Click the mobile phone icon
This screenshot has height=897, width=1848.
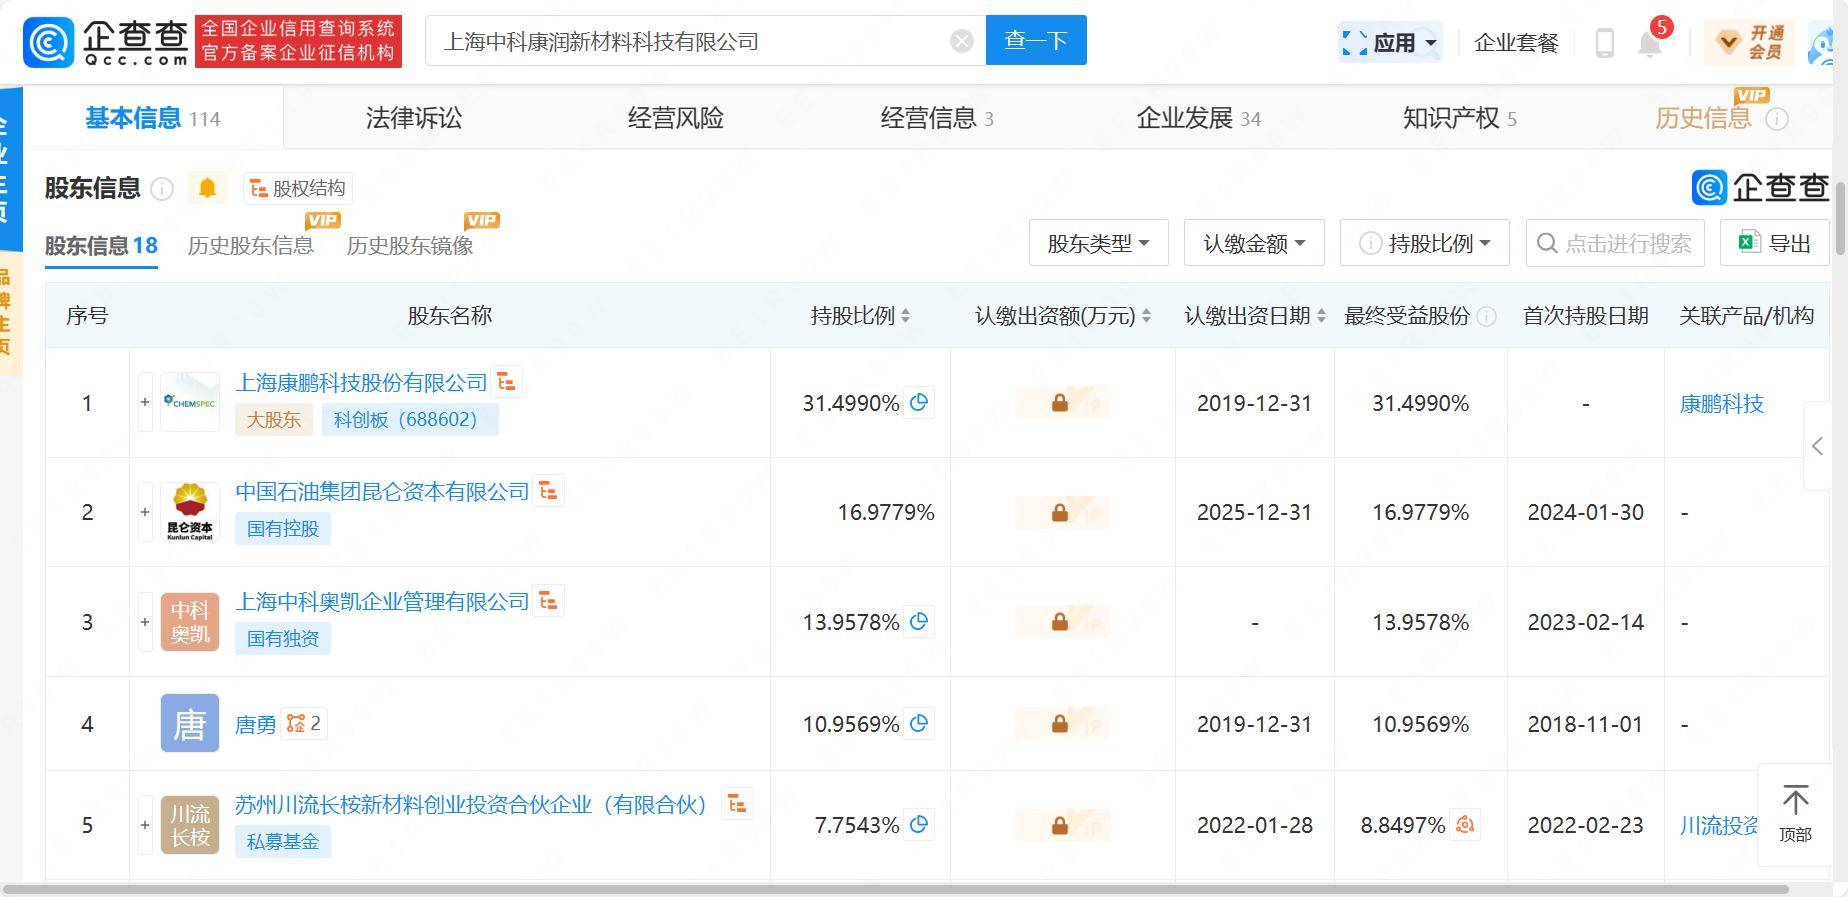click(x=1604, y=43)
